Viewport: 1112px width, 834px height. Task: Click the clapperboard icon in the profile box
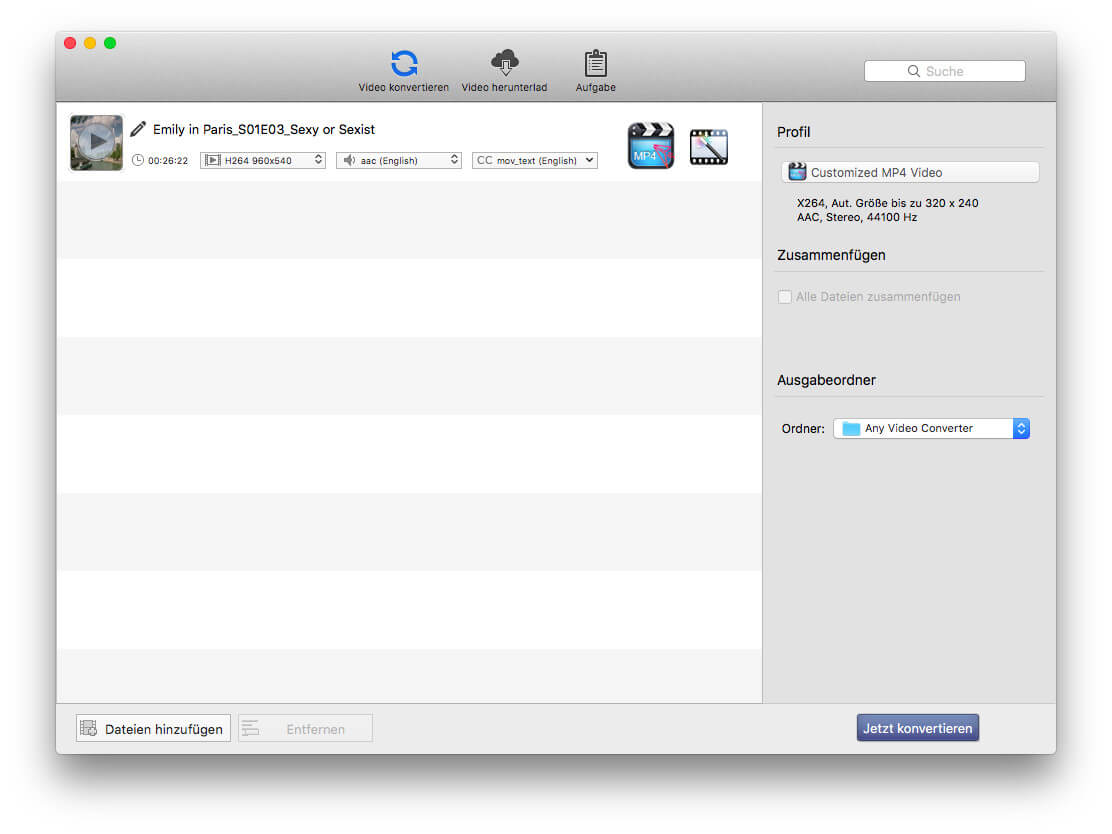(x=797, y=172)
